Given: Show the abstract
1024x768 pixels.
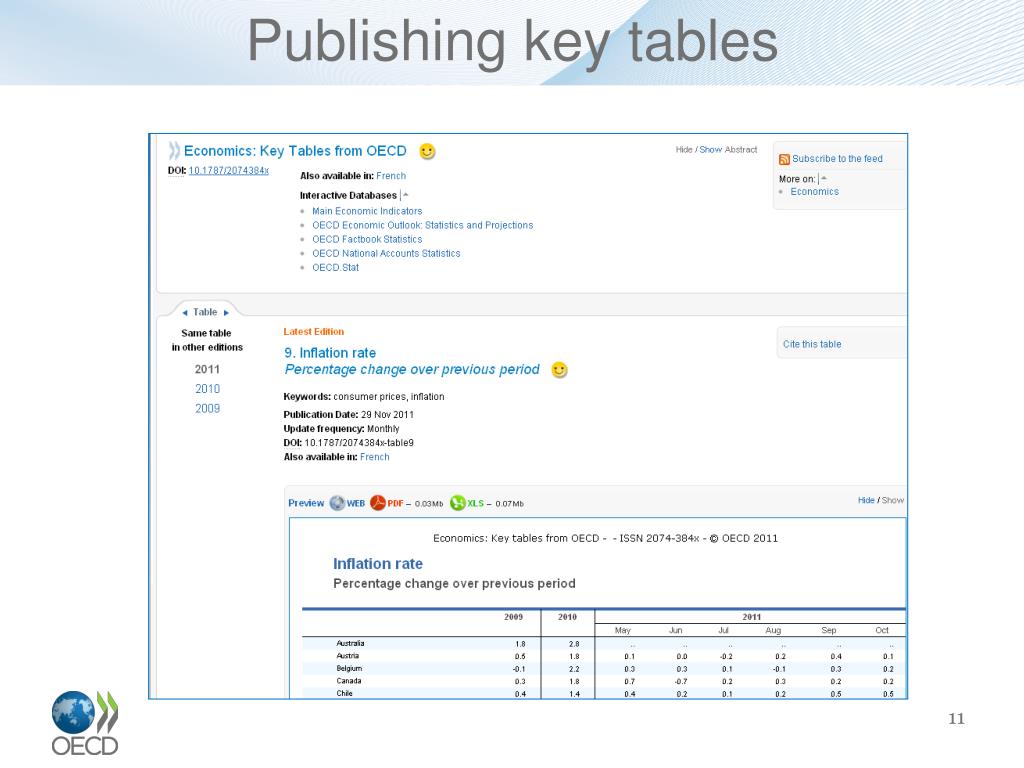Looking at the screenshot, I should click(x=711, y=150).
